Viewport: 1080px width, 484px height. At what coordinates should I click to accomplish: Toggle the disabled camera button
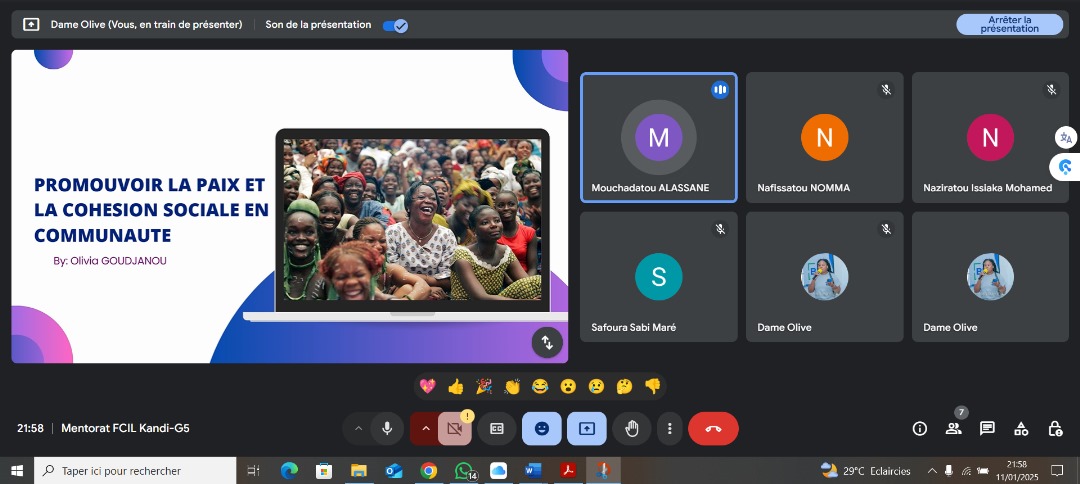click(454, 429)
